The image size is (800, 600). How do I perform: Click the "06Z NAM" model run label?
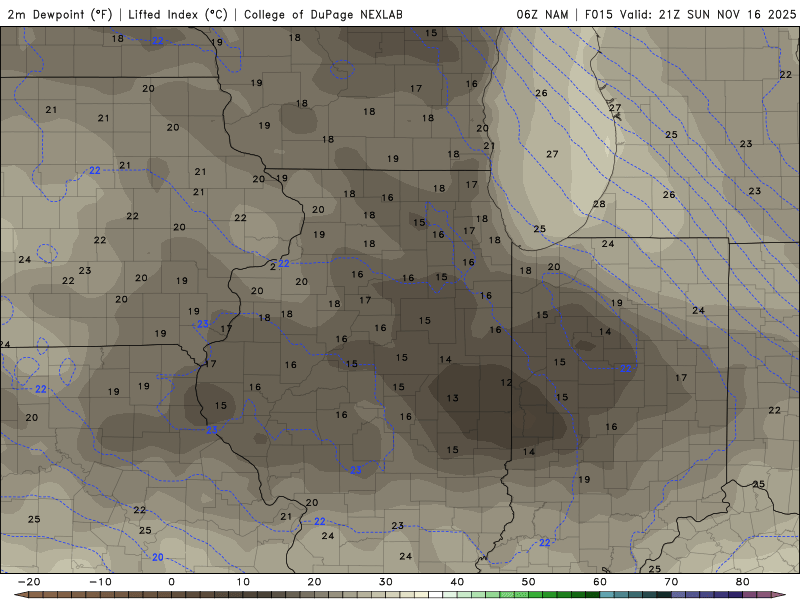(x=542, y=14)
